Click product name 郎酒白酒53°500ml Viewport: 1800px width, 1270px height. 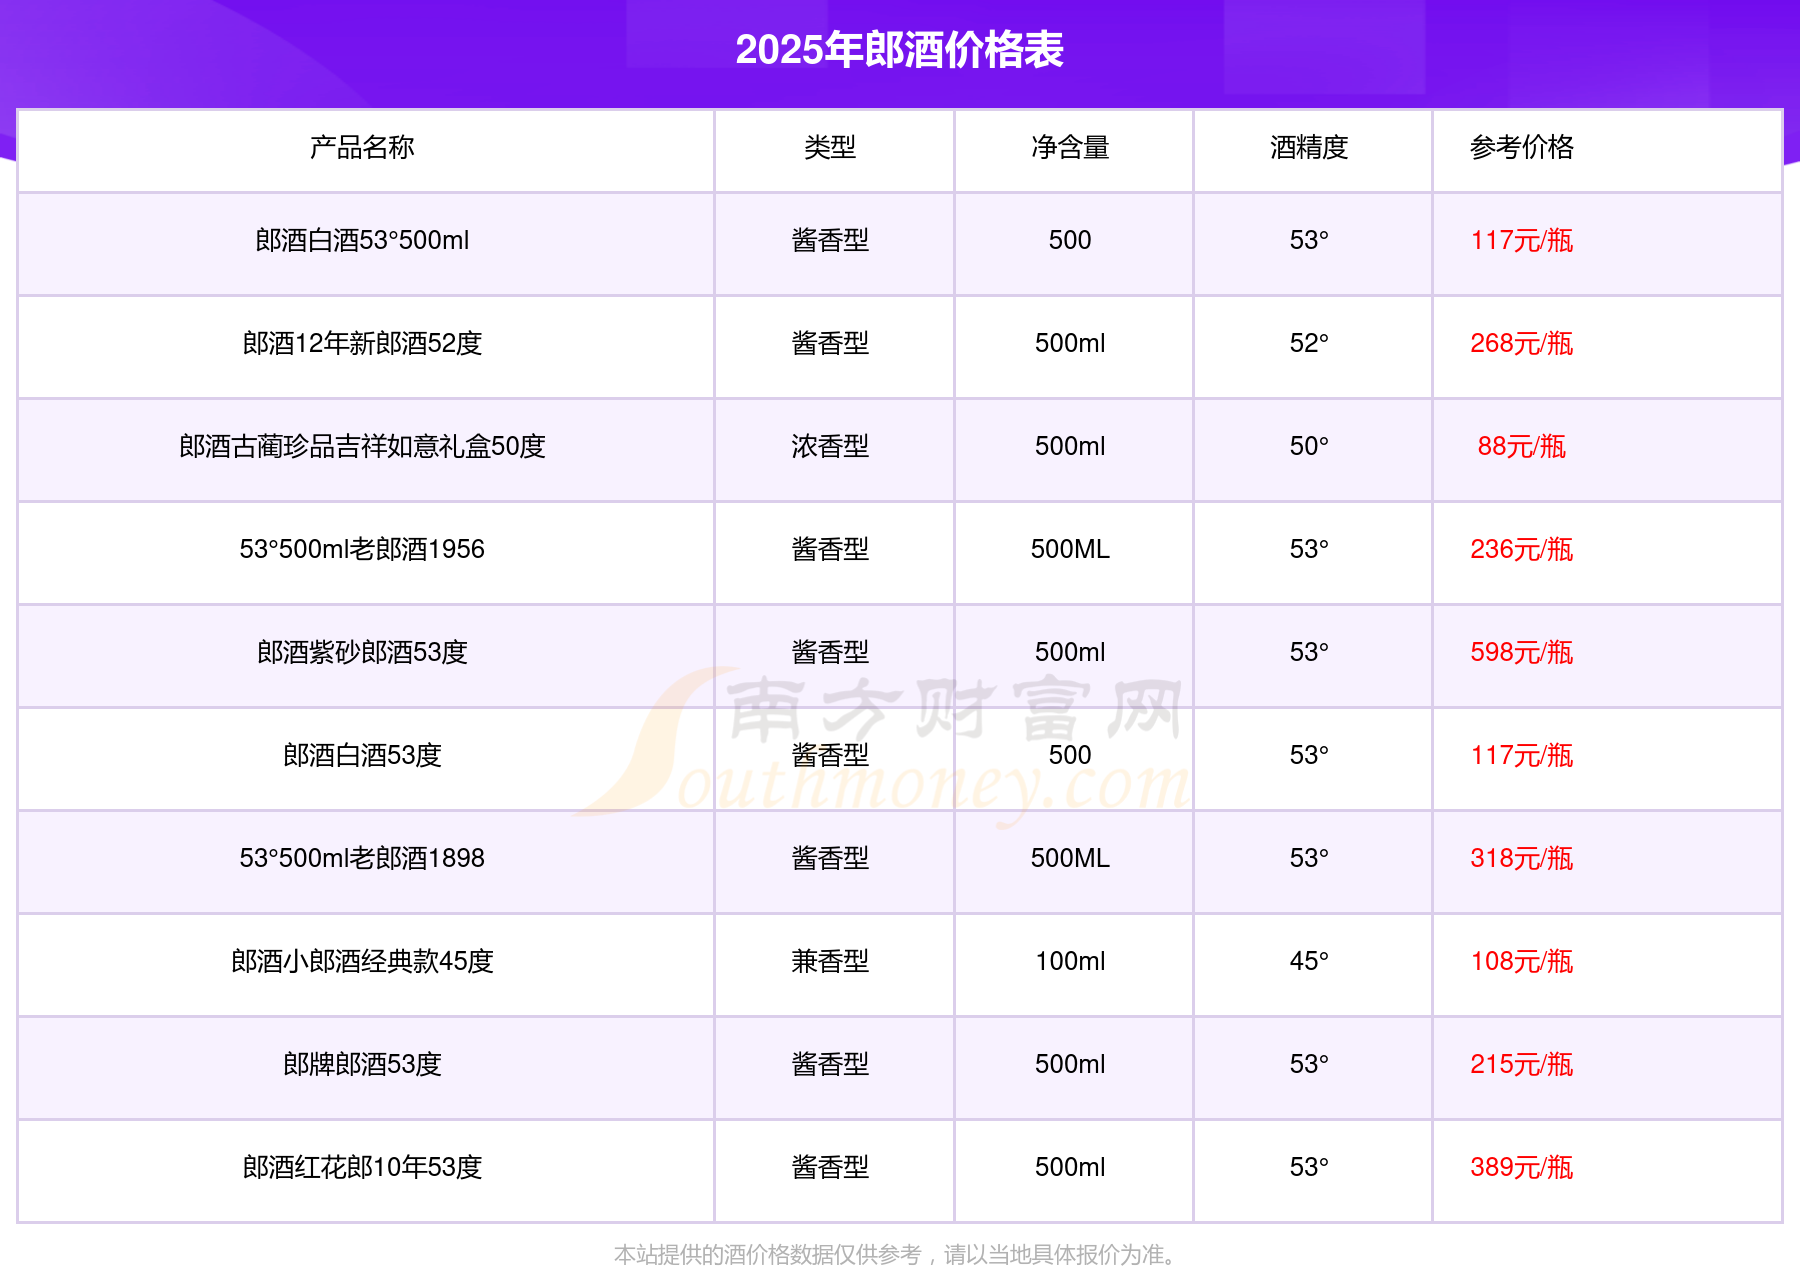coord(362,241)
